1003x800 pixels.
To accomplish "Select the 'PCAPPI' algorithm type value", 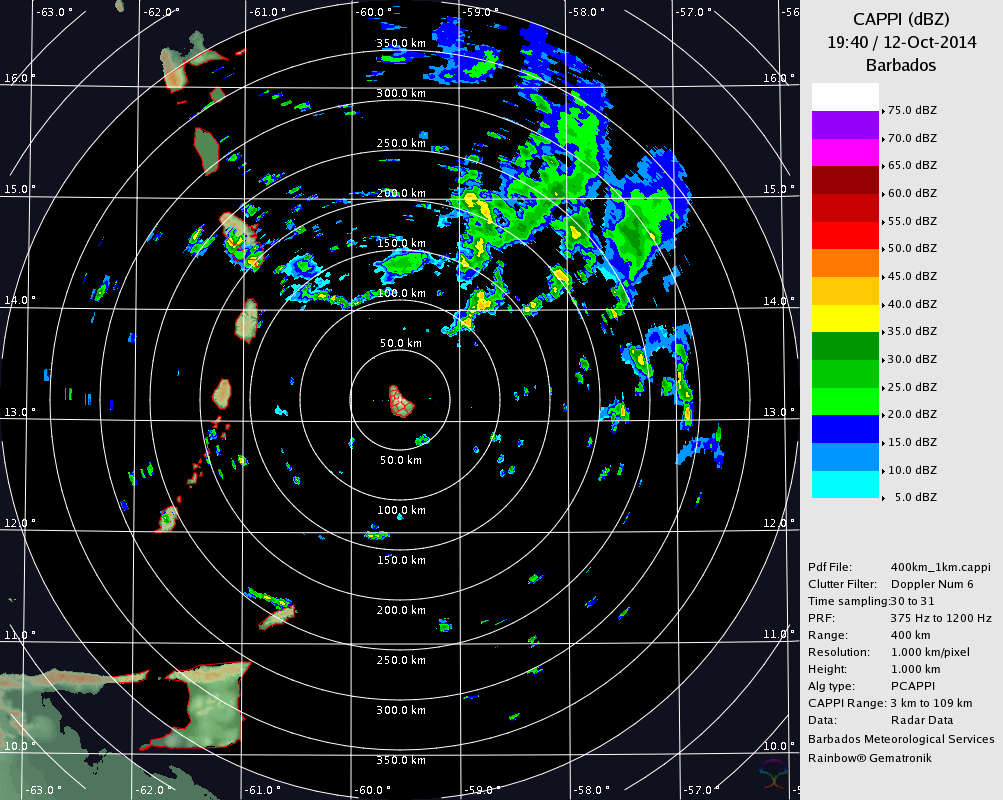I will click(913, 686).
